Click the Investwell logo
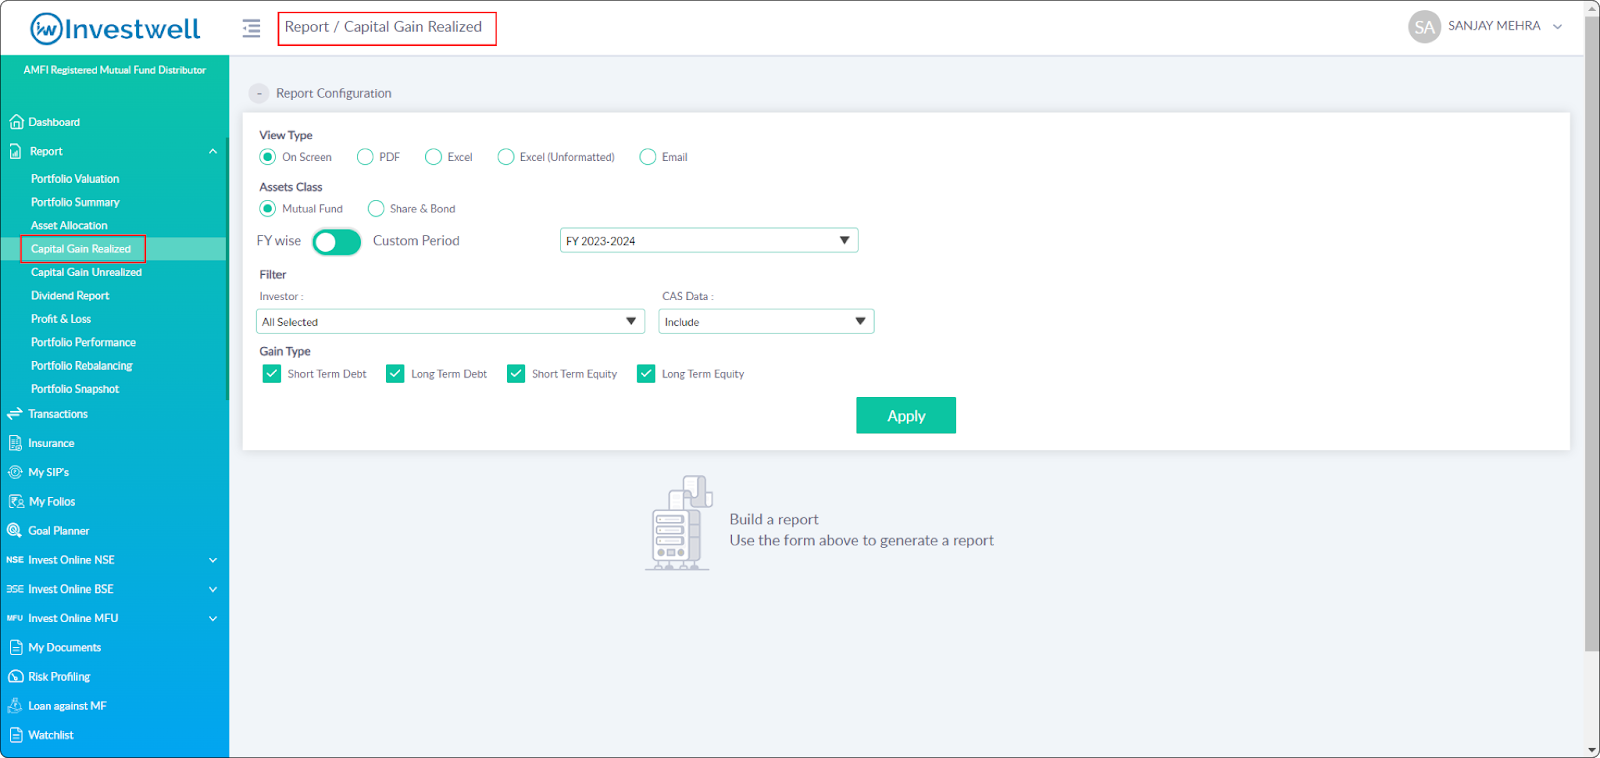Screen dimensions: 1600x758 click(x=115, y=29)
